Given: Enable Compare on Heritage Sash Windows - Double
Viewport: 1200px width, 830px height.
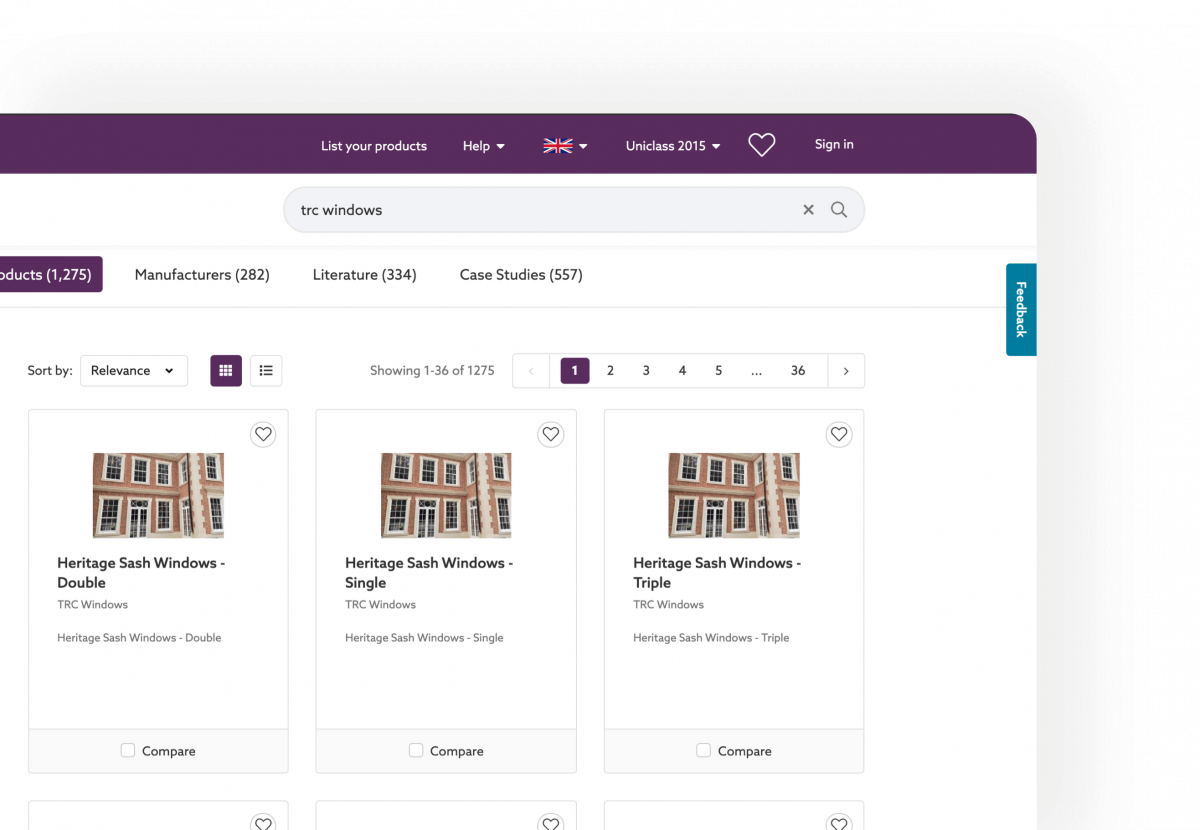Looking at the screenshot, I should 127,749.
